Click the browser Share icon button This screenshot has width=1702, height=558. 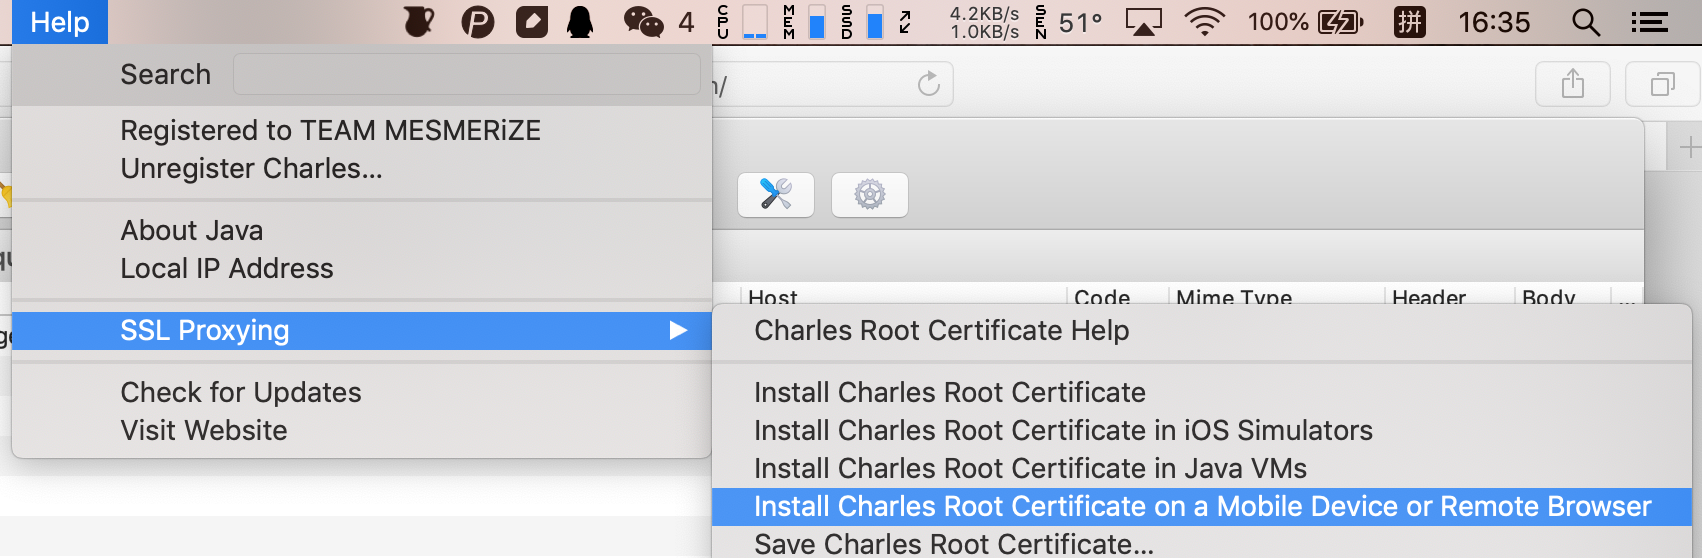pos(1573,84)
